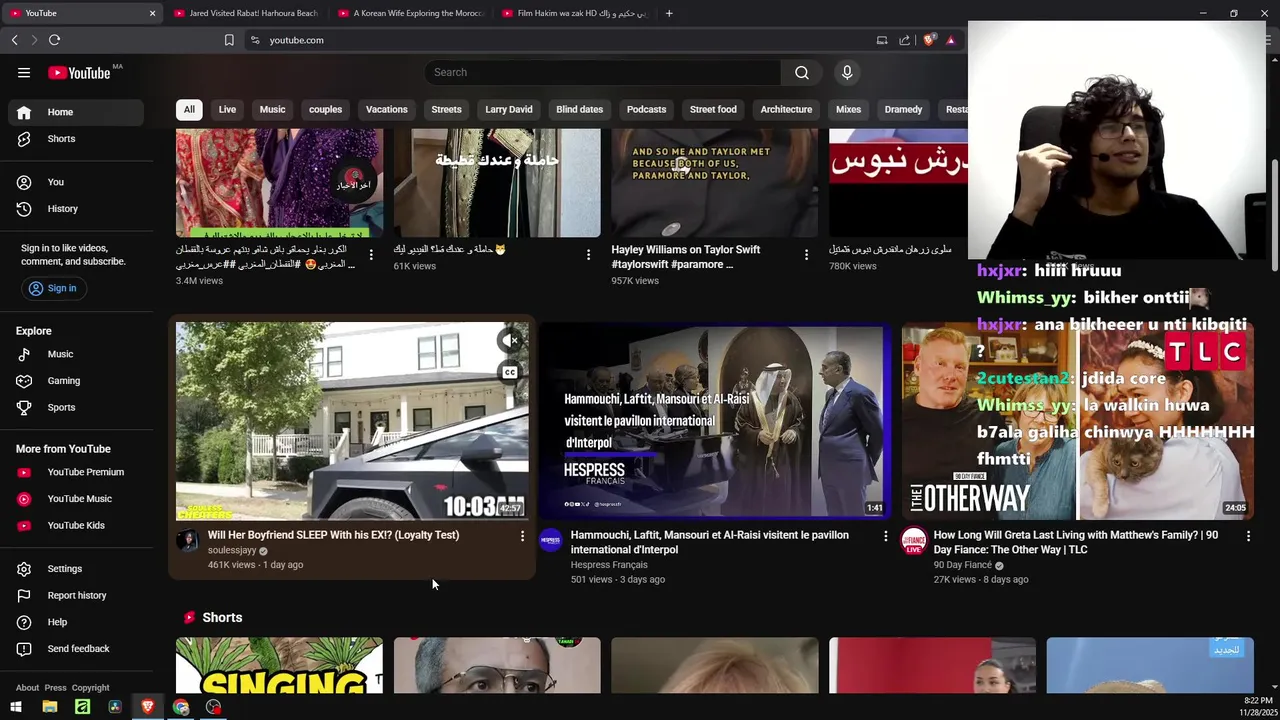
Task: Click the browser address bar youtube.com
Action: [296, 40]
